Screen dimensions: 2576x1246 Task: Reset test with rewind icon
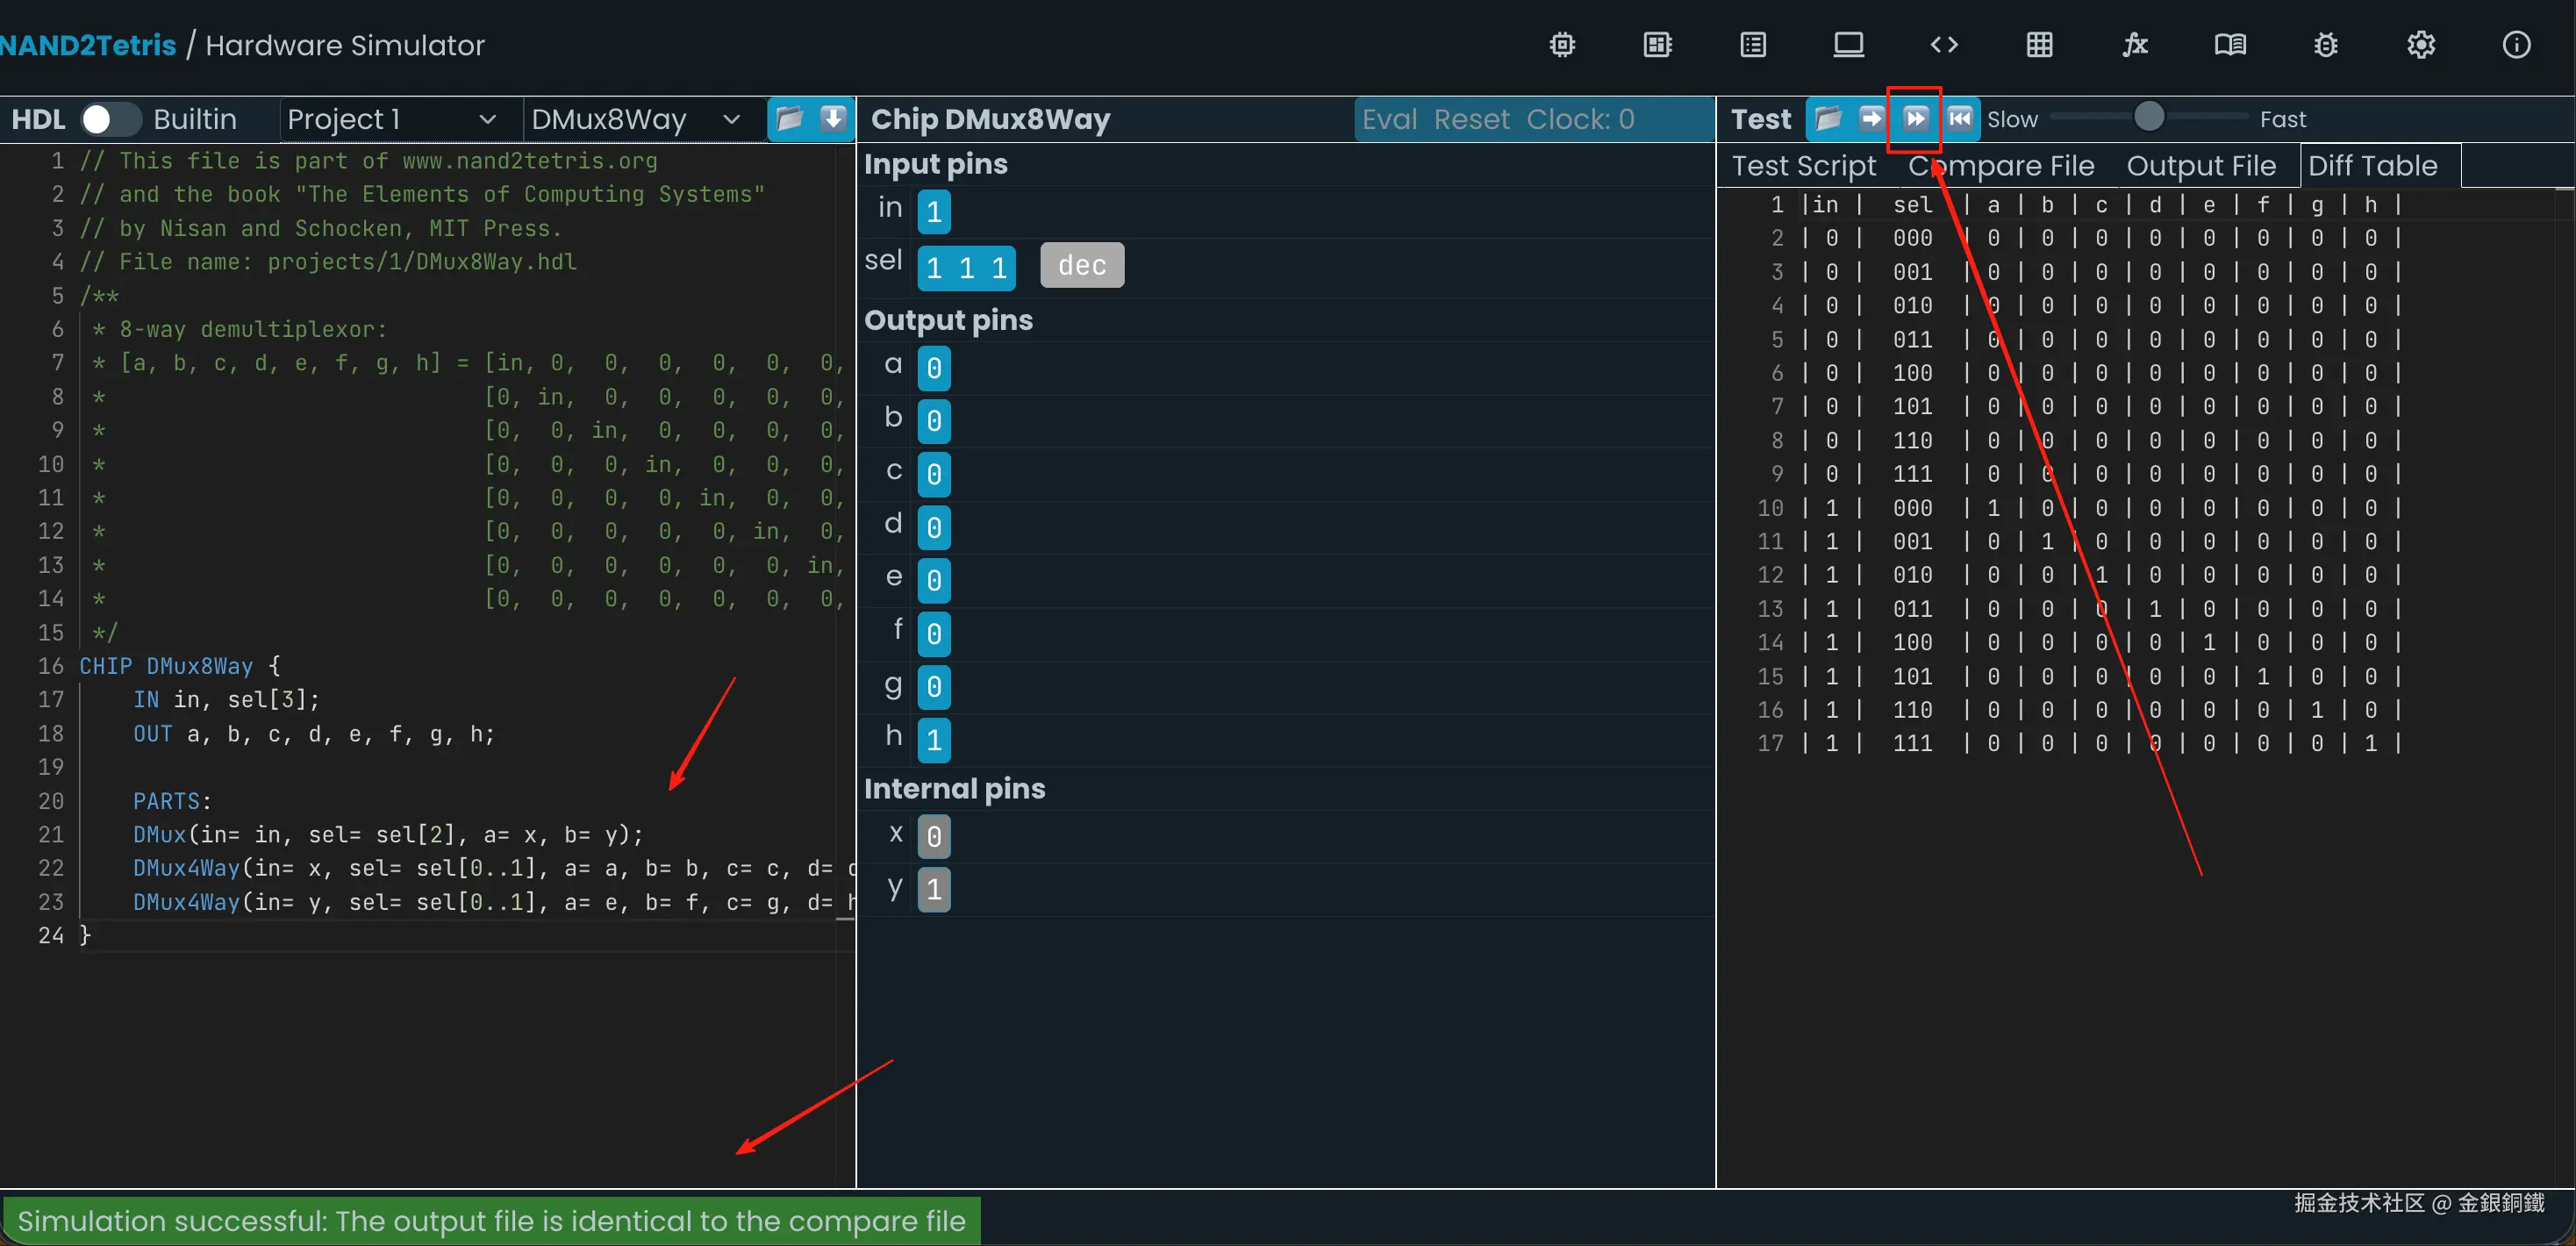(x=1960, y=119)
